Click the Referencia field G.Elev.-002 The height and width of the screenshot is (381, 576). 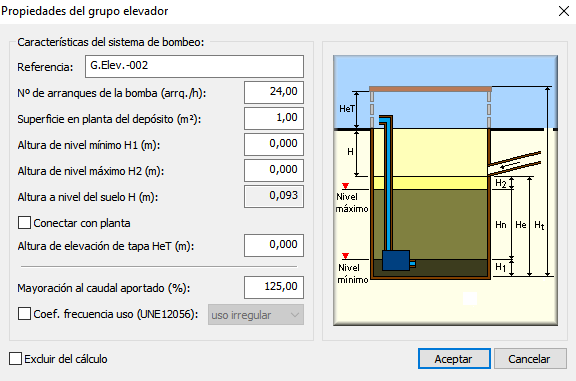[194, 67]
